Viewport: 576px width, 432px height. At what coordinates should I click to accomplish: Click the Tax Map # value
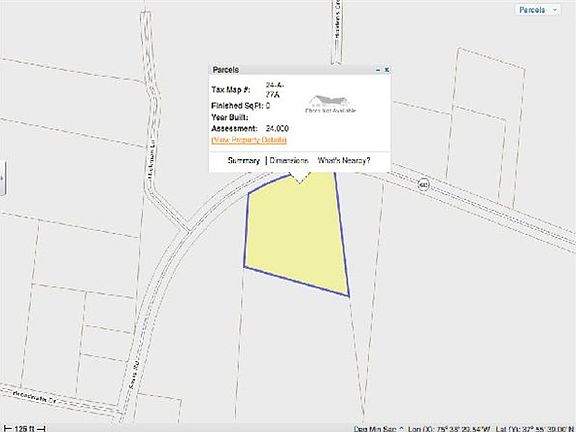coord(274,90)
